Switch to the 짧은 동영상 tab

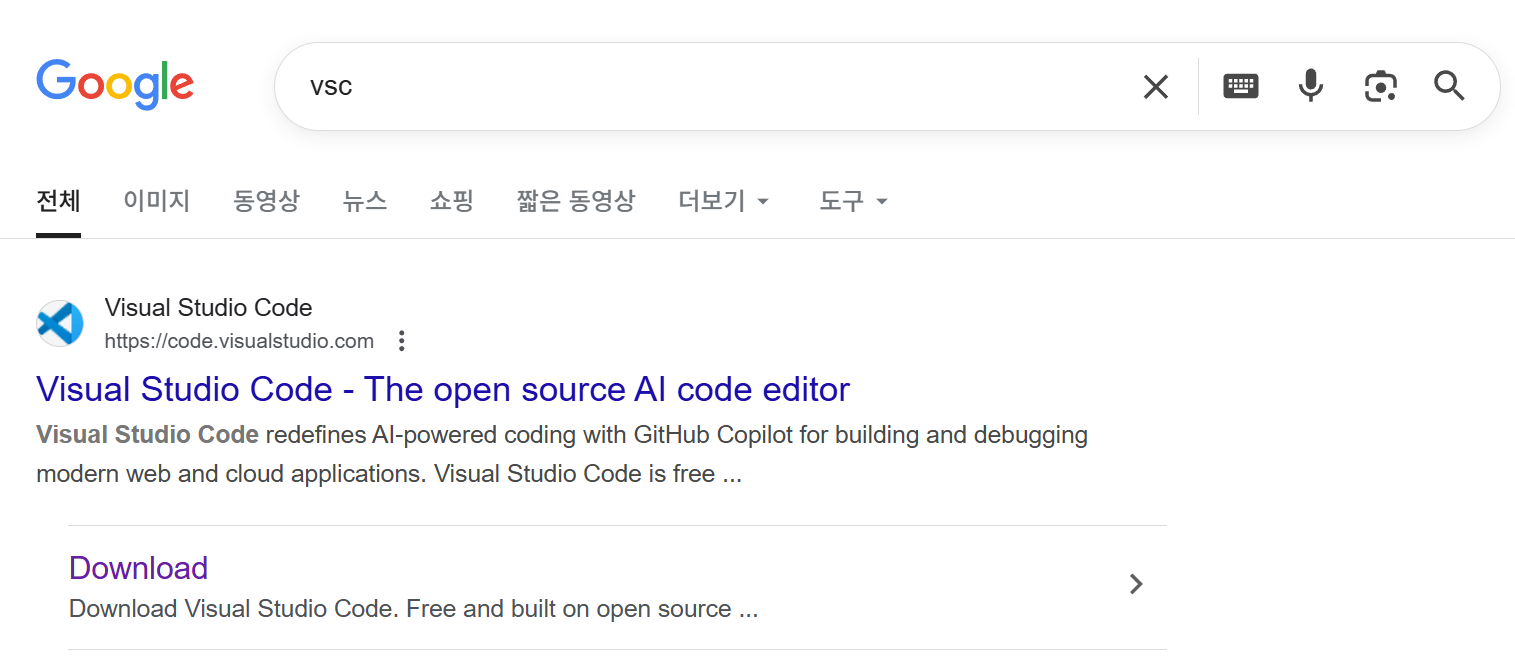point(576,201)
